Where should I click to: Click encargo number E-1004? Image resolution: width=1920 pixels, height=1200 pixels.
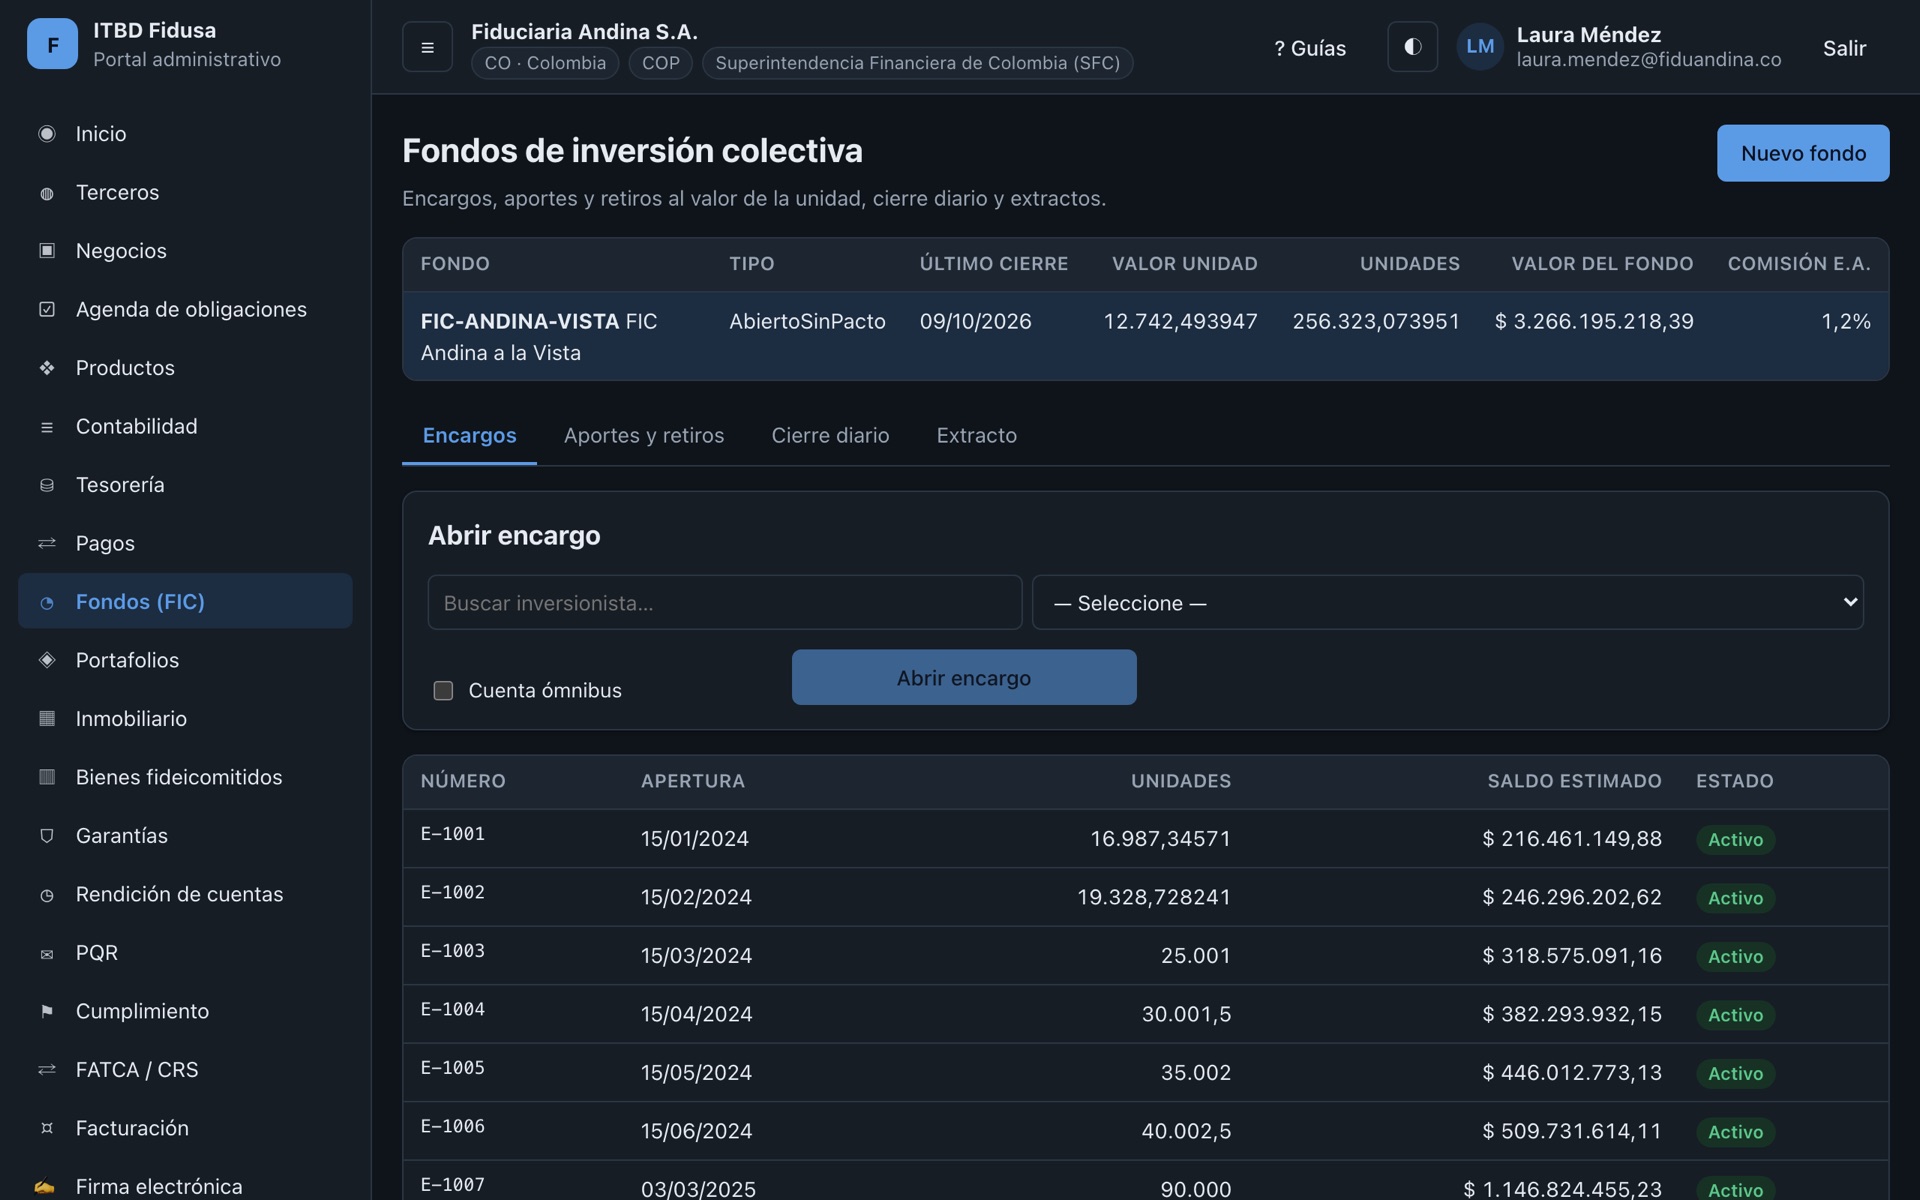(x=452, y=1010)
